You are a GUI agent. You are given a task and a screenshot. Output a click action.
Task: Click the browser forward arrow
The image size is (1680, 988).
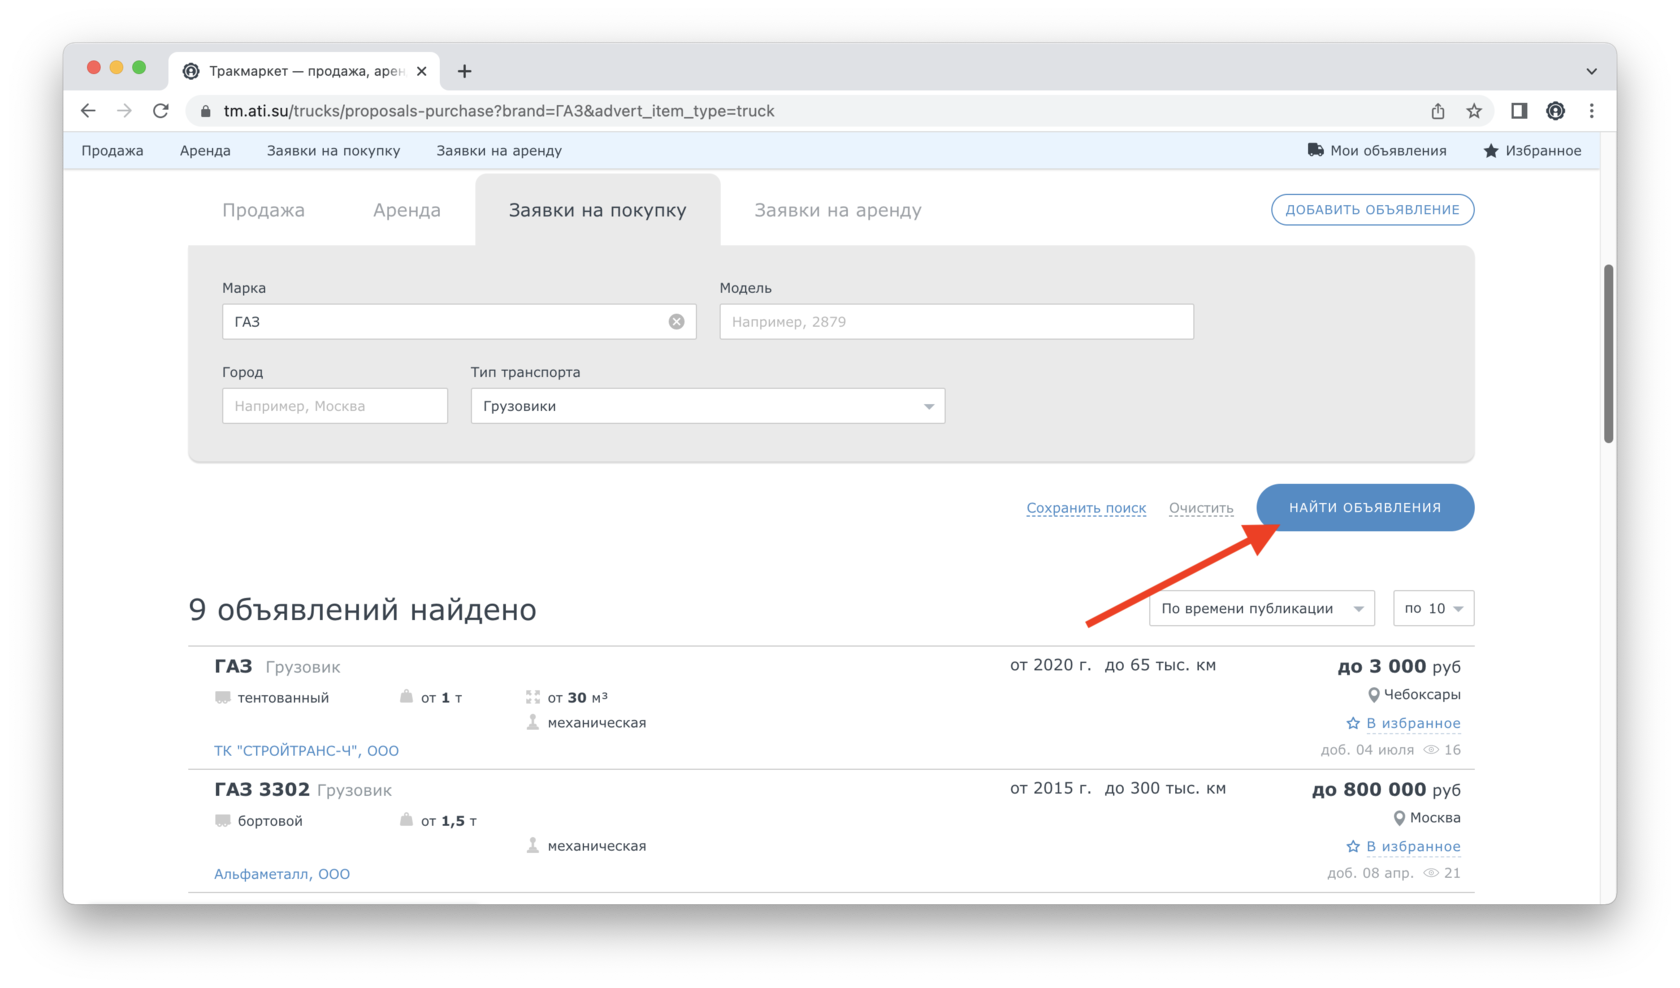click(124, 111)
